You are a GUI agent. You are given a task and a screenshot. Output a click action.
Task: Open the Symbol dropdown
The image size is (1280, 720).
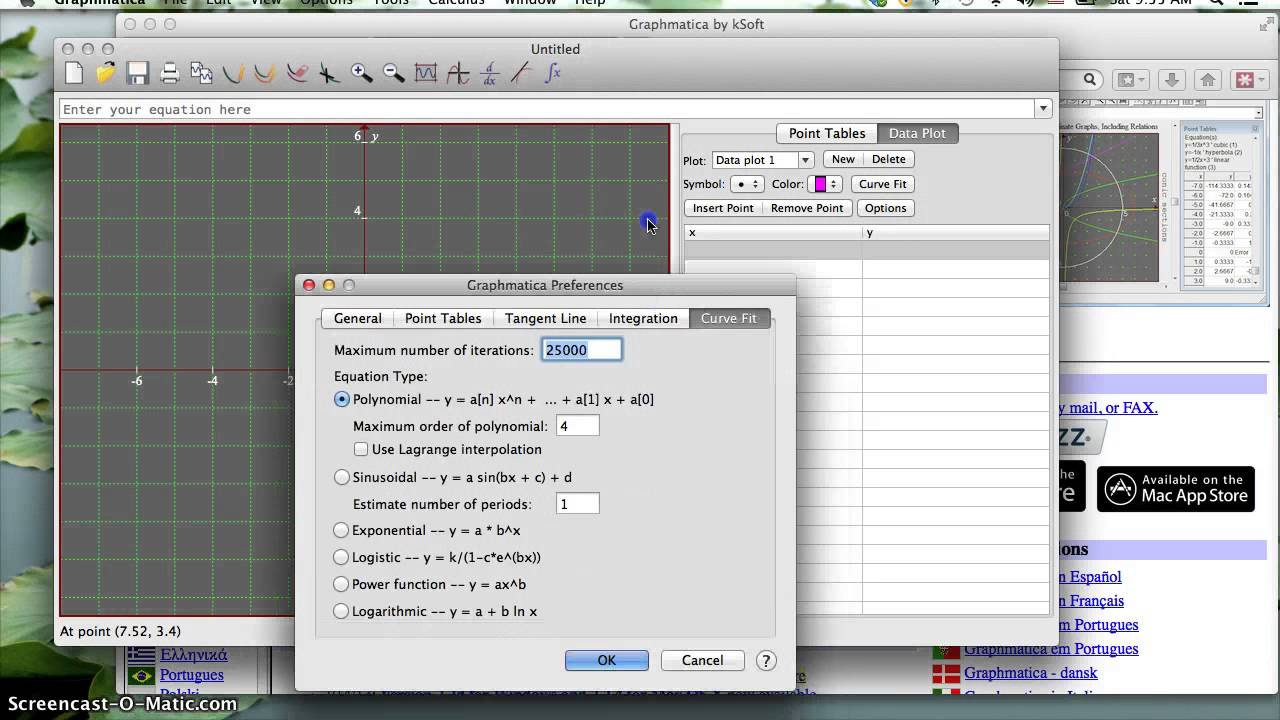coord(747,184)
